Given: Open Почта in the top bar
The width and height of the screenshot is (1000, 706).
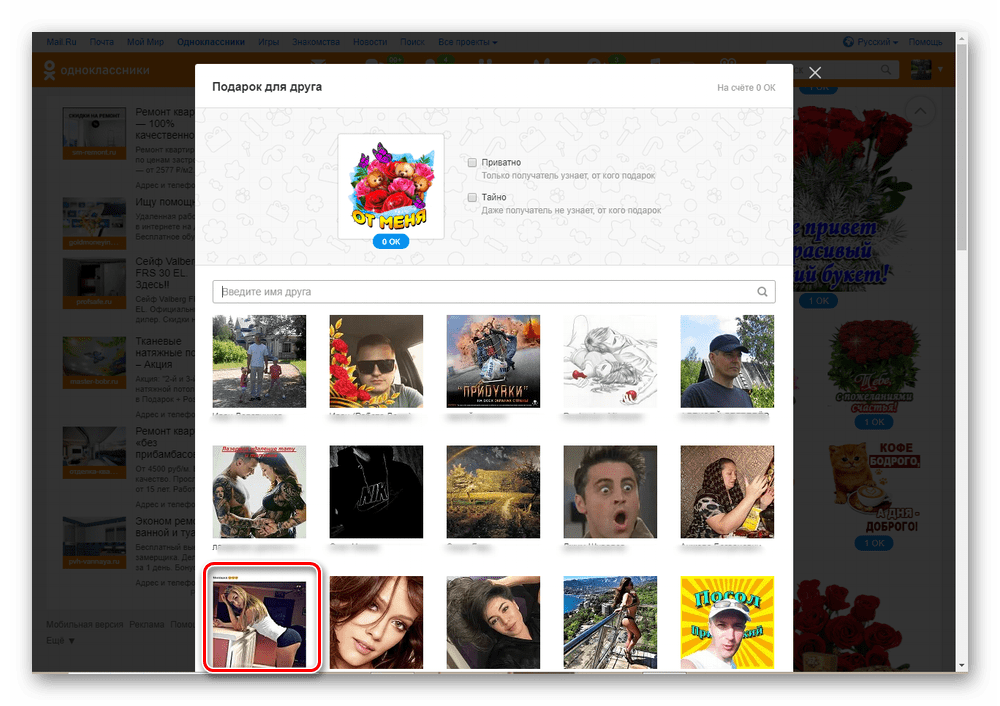Looking at the screenshot, I should point(101,41).
